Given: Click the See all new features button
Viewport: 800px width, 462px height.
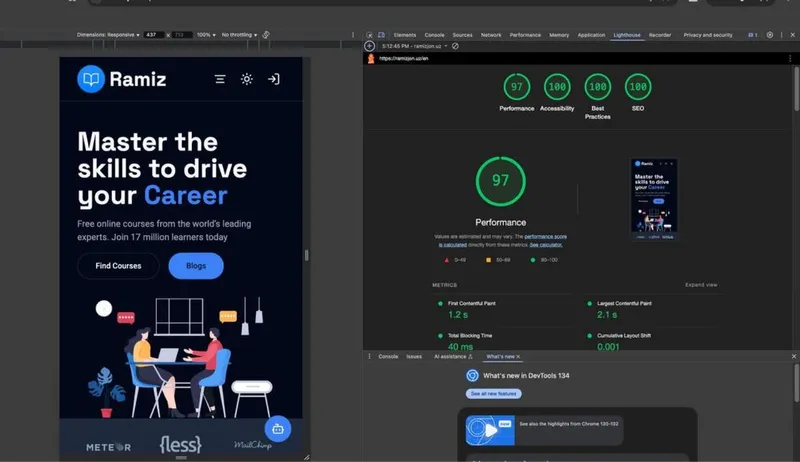Looking at the screenshot, I should point(493,394).
